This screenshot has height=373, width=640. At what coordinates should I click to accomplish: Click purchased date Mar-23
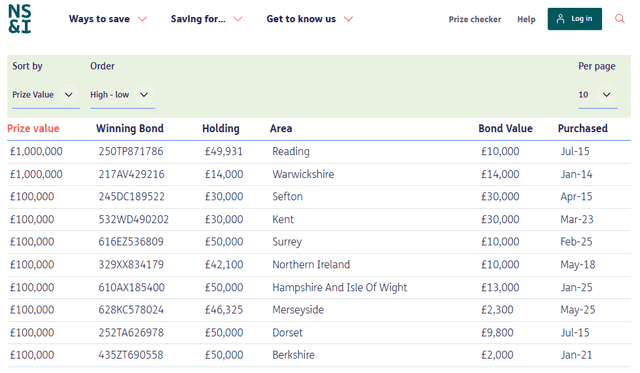pyautogui.click(x=577, y=220)
